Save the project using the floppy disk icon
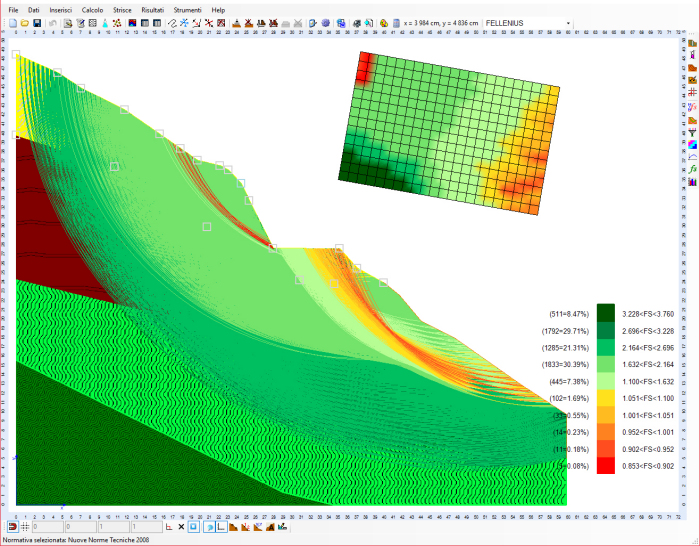The image size is (700, 546). (37, 22)
